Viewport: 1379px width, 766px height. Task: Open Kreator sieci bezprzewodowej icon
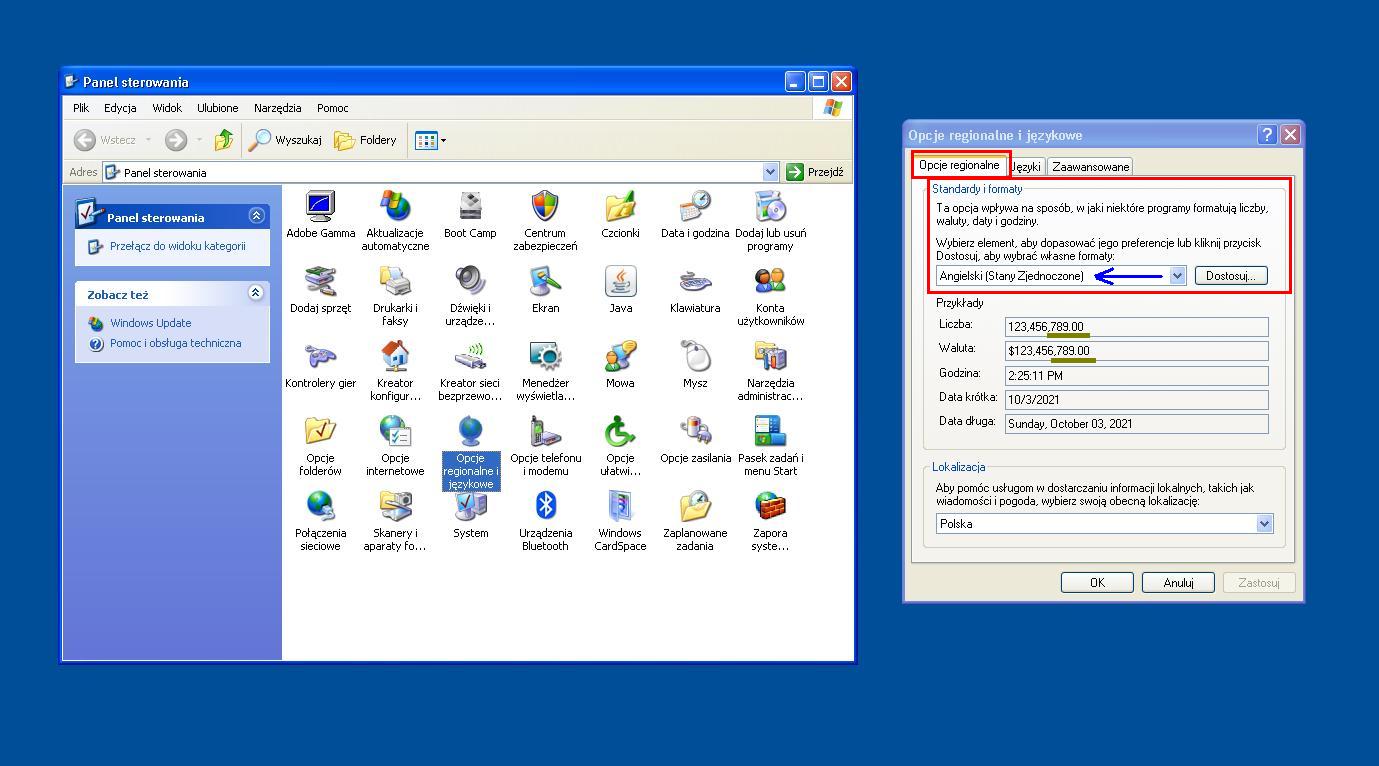click(x=470, y=357)
